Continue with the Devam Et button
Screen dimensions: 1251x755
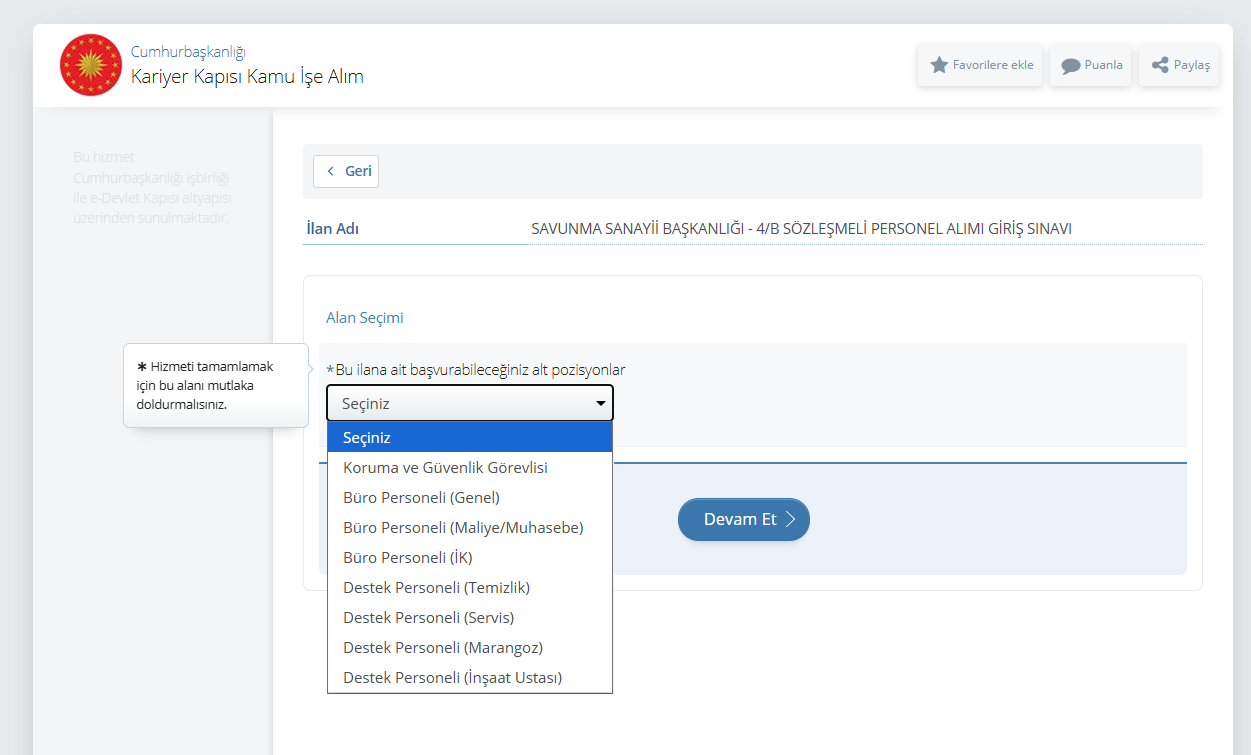click(744, 519)
